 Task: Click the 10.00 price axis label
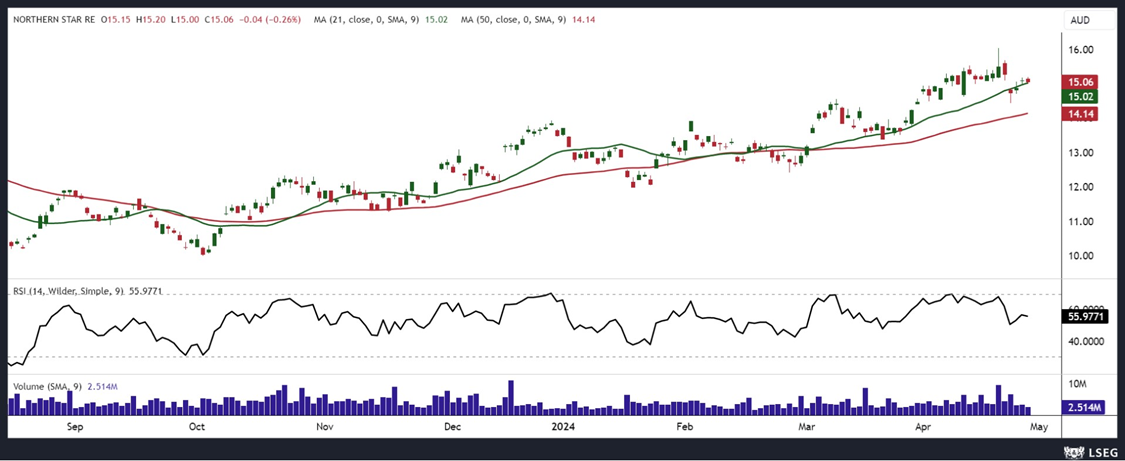coord(1081,256)
